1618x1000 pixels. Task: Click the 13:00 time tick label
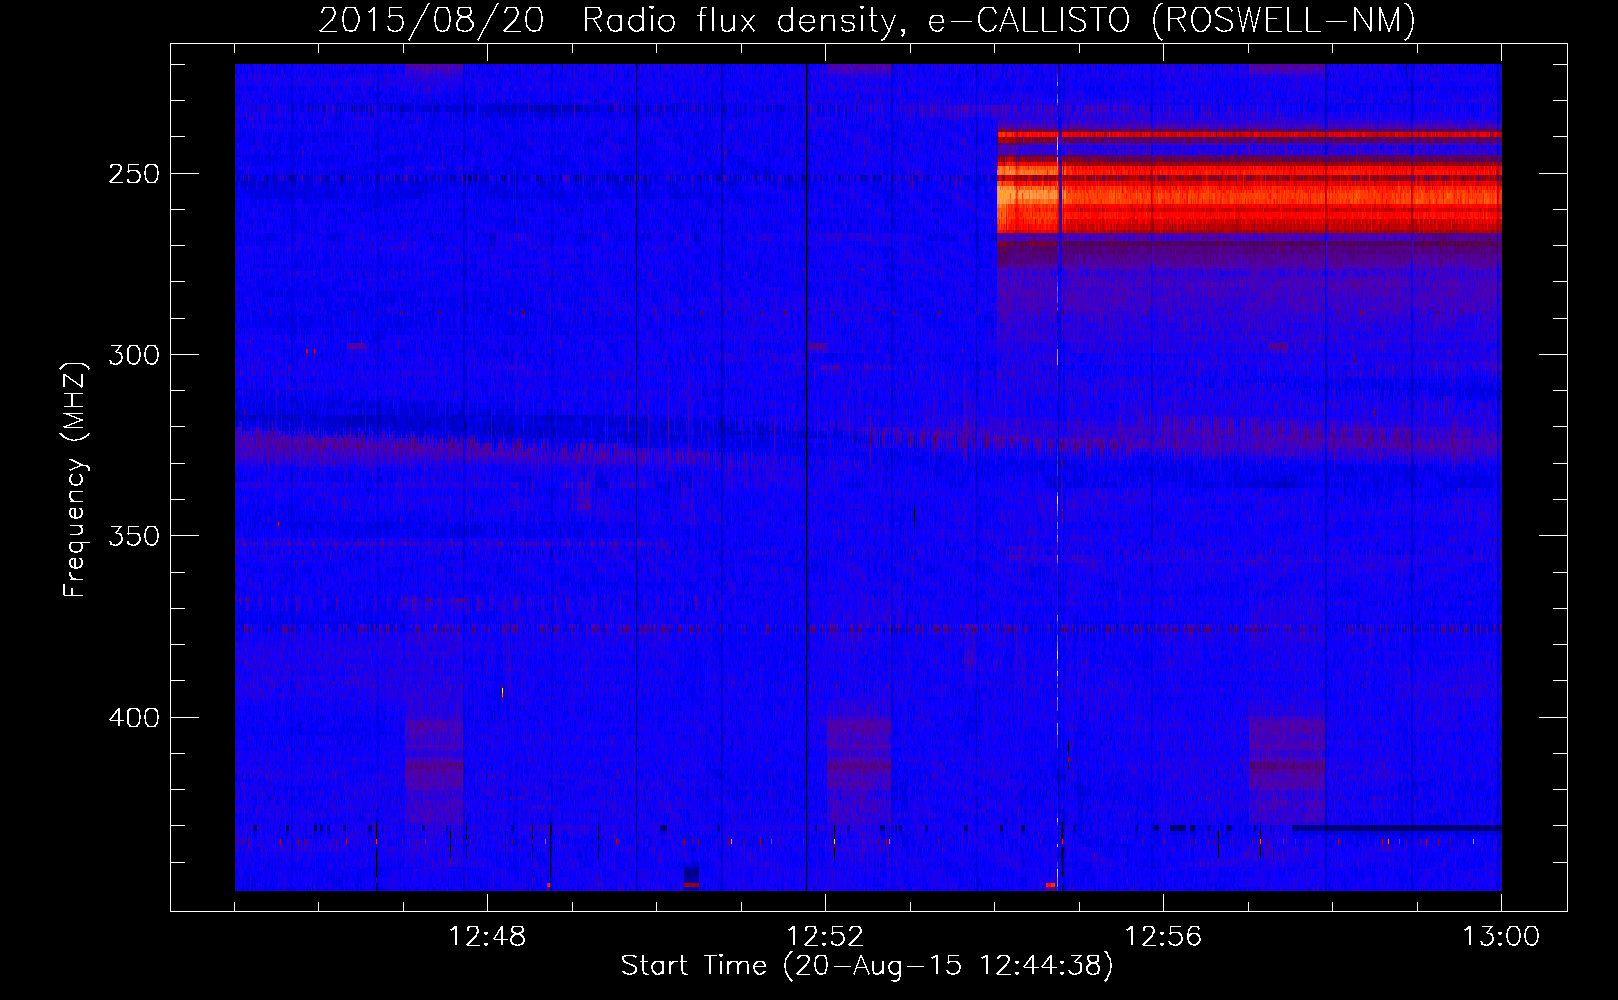(x=1501, y=937)
